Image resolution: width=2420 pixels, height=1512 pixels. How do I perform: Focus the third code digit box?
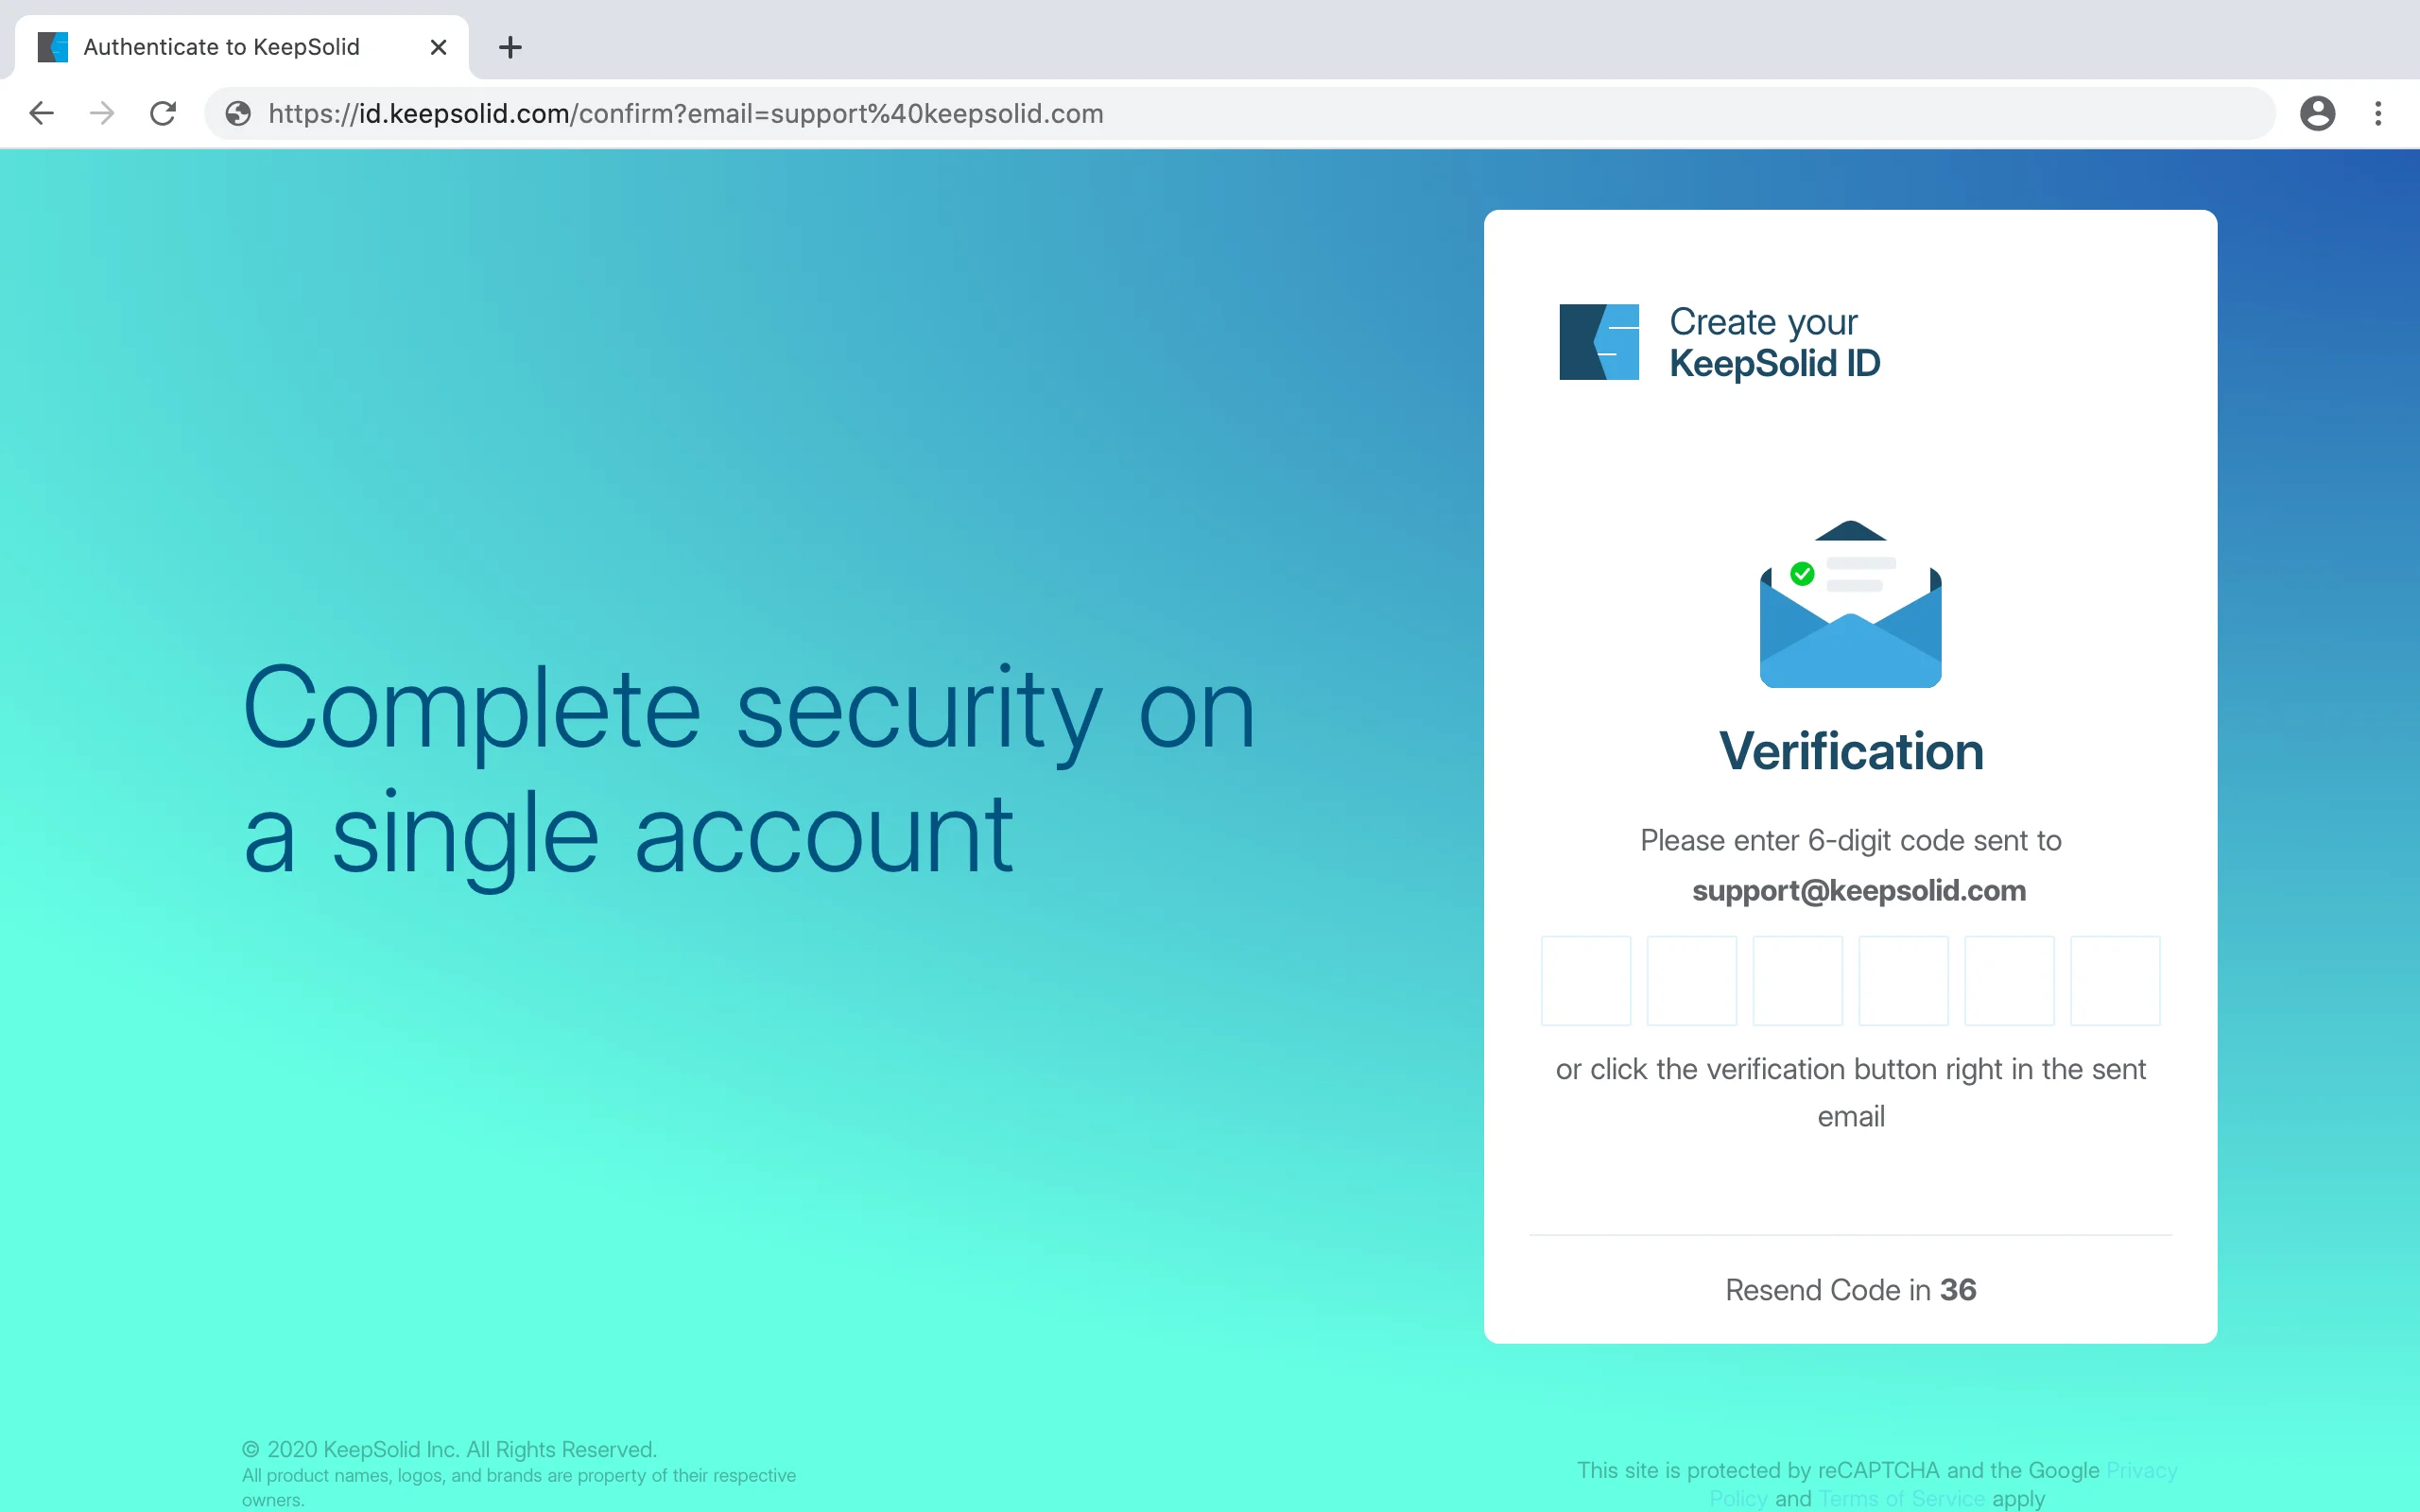pyautogui.click(x=1798, y=980)
